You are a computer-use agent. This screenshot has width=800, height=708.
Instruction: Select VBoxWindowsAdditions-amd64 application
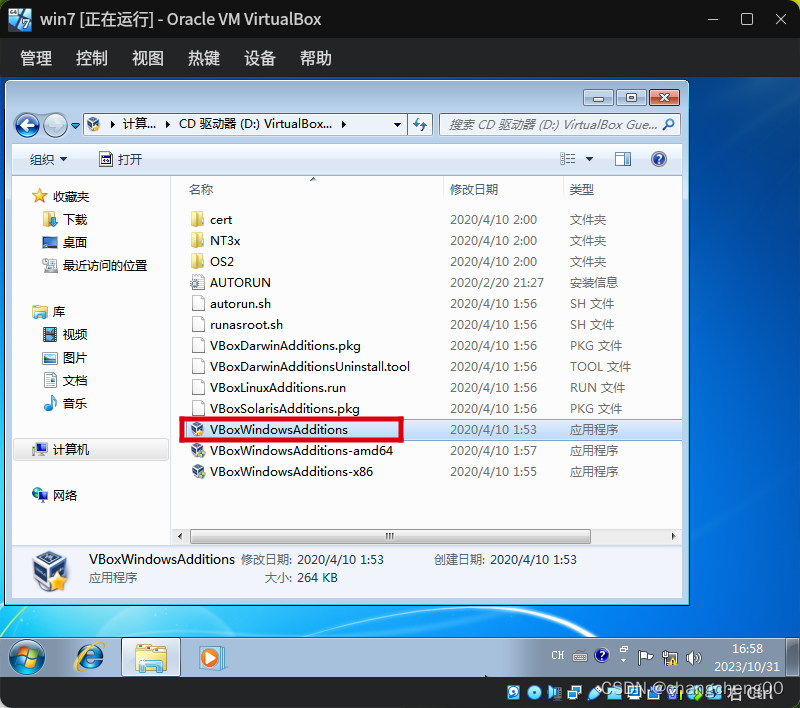click(301, 450)
